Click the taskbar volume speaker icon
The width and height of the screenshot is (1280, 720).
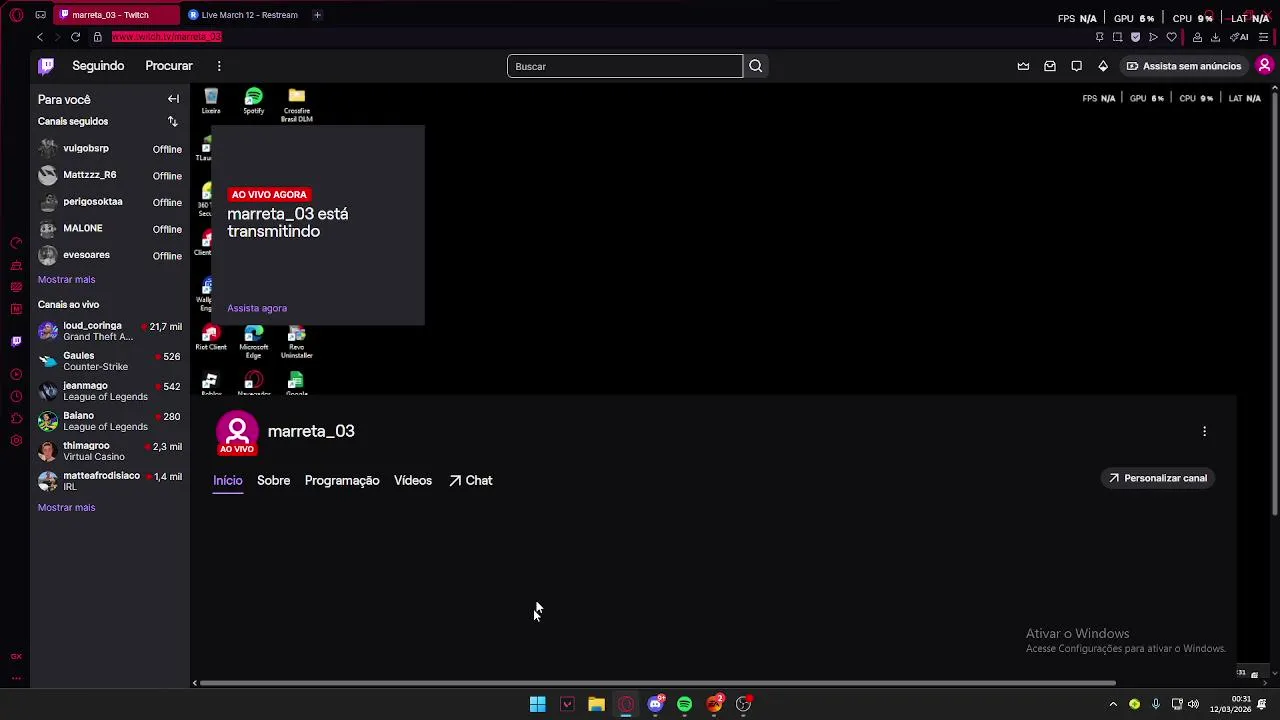click(x=1193, y=704)
